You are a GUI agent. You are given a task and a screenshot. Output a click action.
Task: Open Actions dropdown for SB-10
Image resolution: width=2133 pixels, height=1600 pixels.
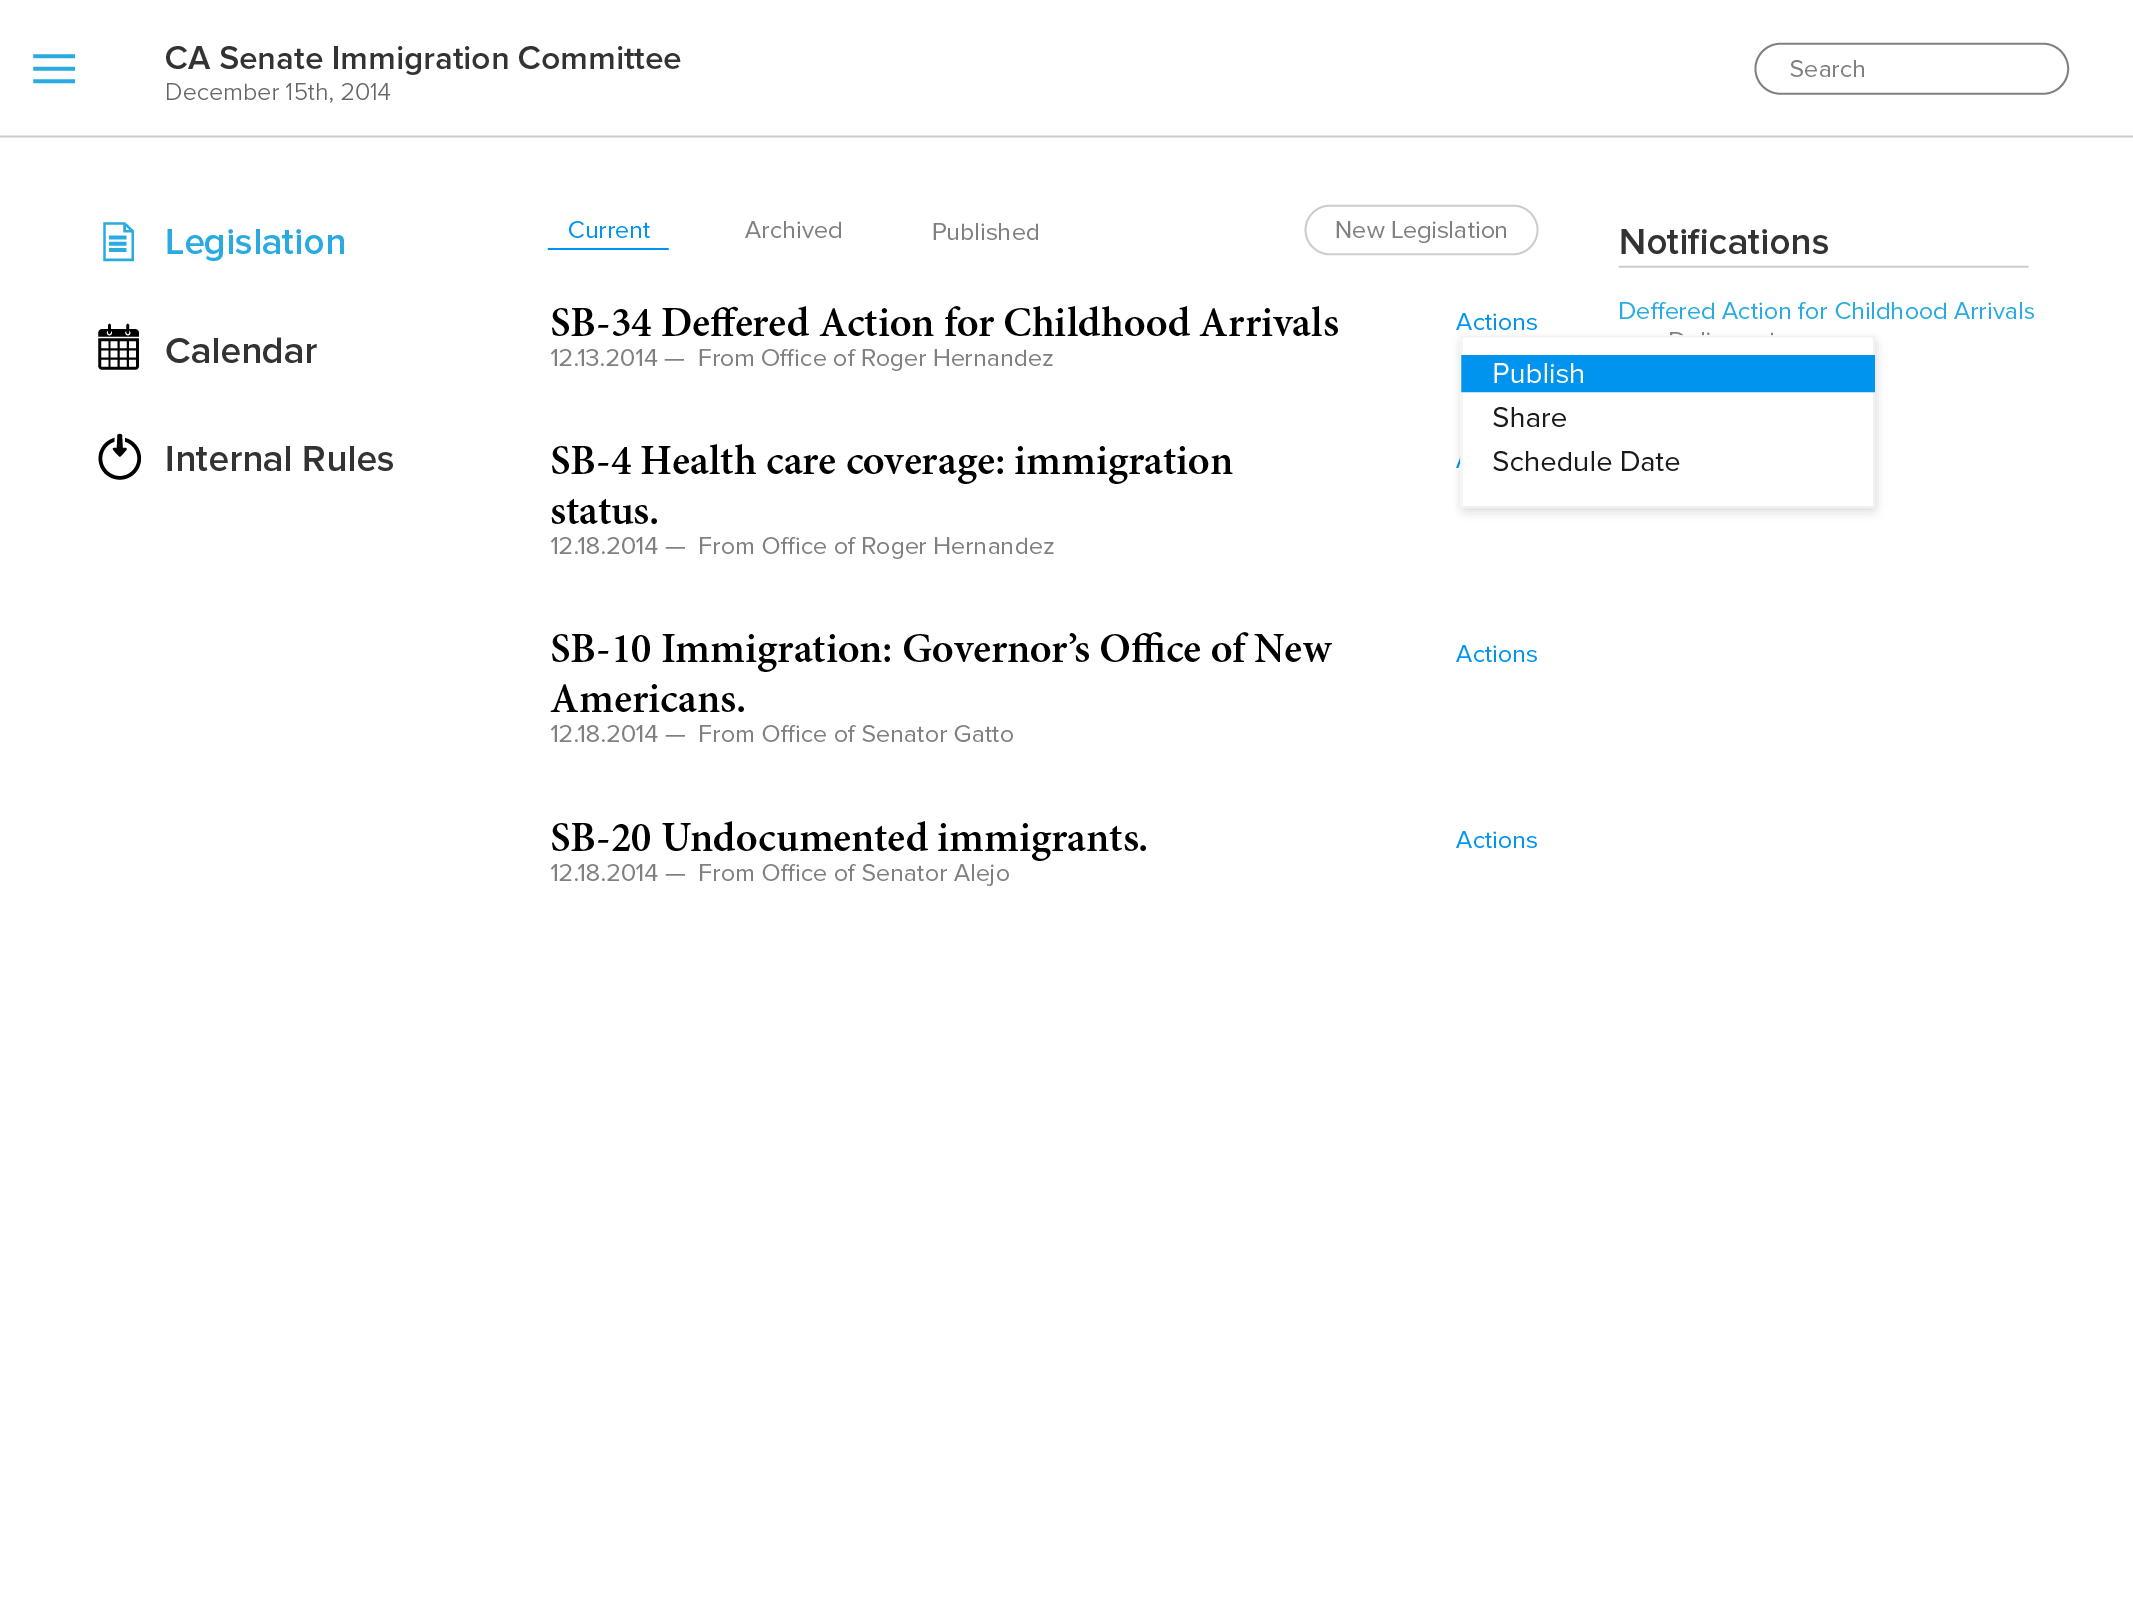coord(1496,654)
